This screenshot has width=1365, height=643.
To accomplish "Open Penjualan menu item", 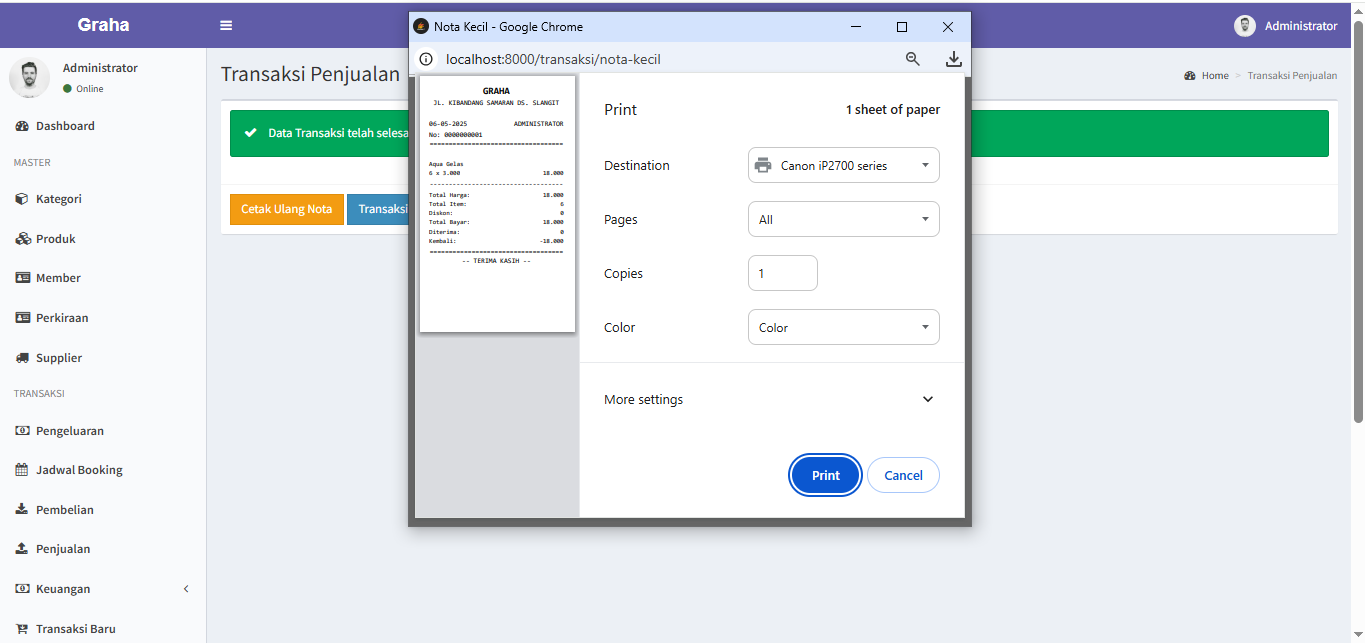I will [62, 549].
